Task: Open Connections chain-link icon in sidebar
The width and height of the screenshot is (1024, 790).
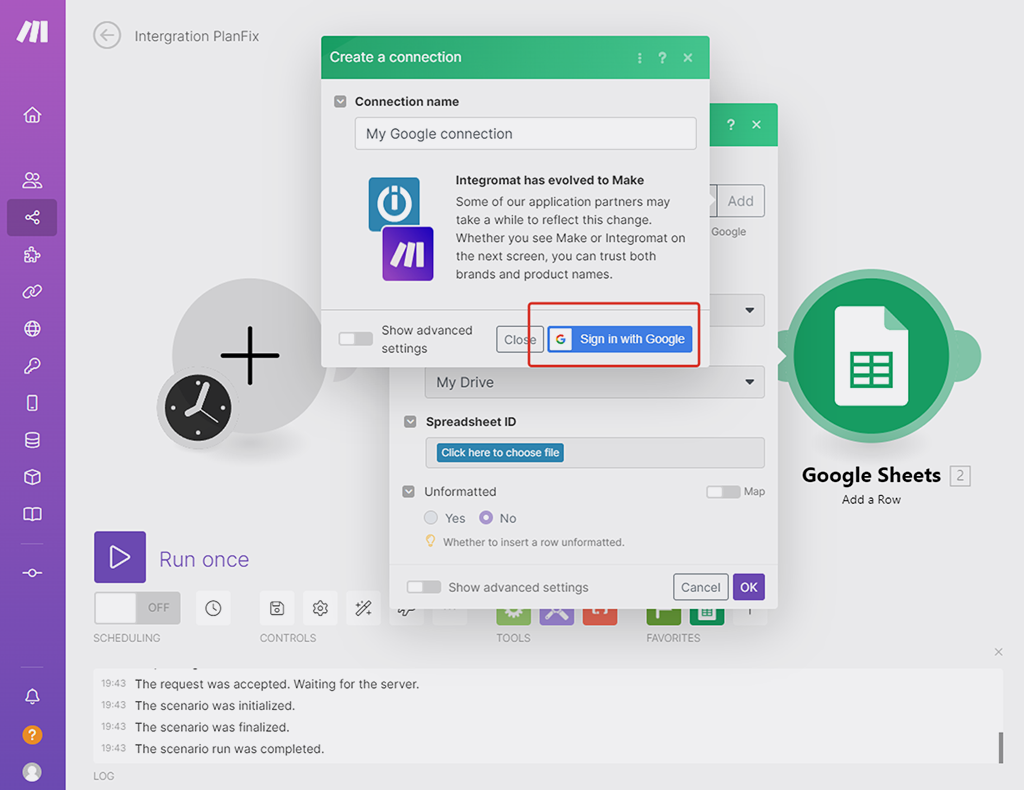Action: 32,292
